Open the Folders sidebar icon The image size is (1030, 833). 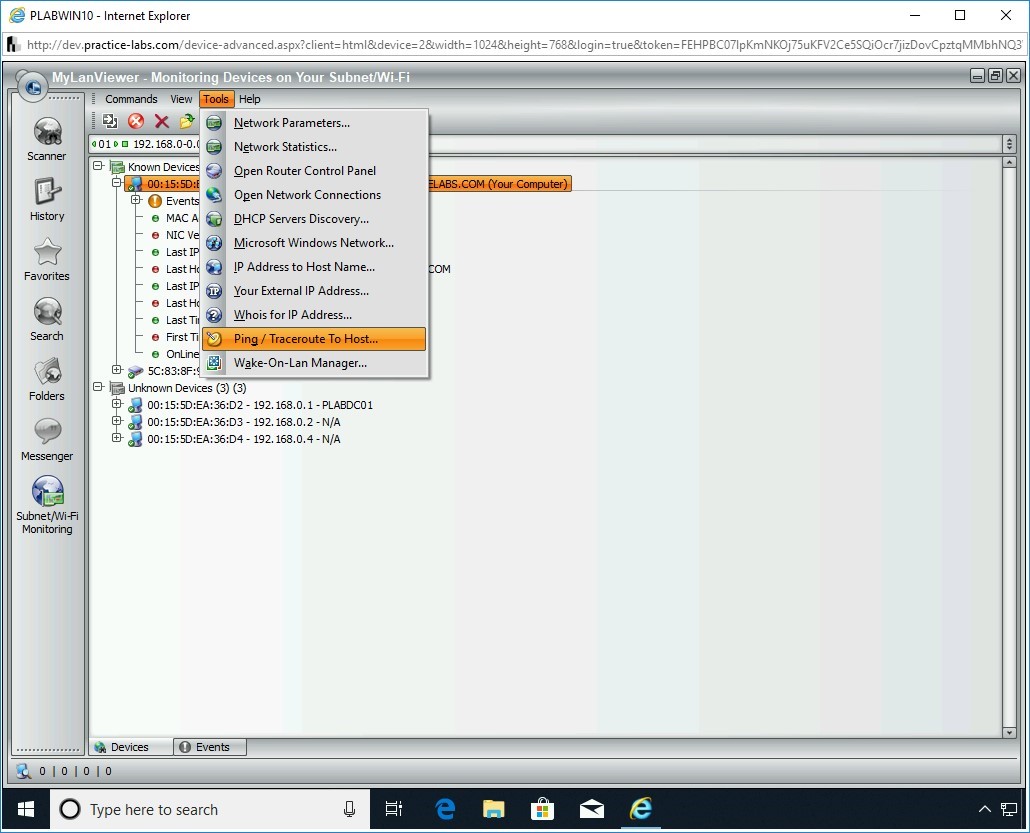pyautogui.click(x=47, y=373)
